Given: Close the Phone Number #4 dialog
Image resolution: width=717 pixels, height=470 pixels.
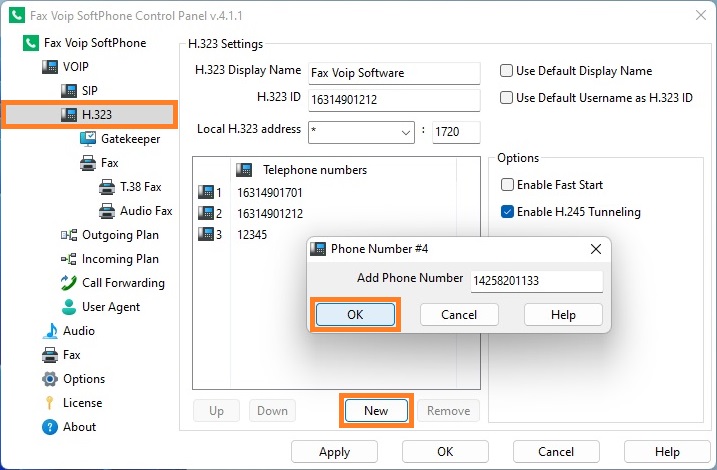Looking at the screenshot, I should tap(596, 249).
